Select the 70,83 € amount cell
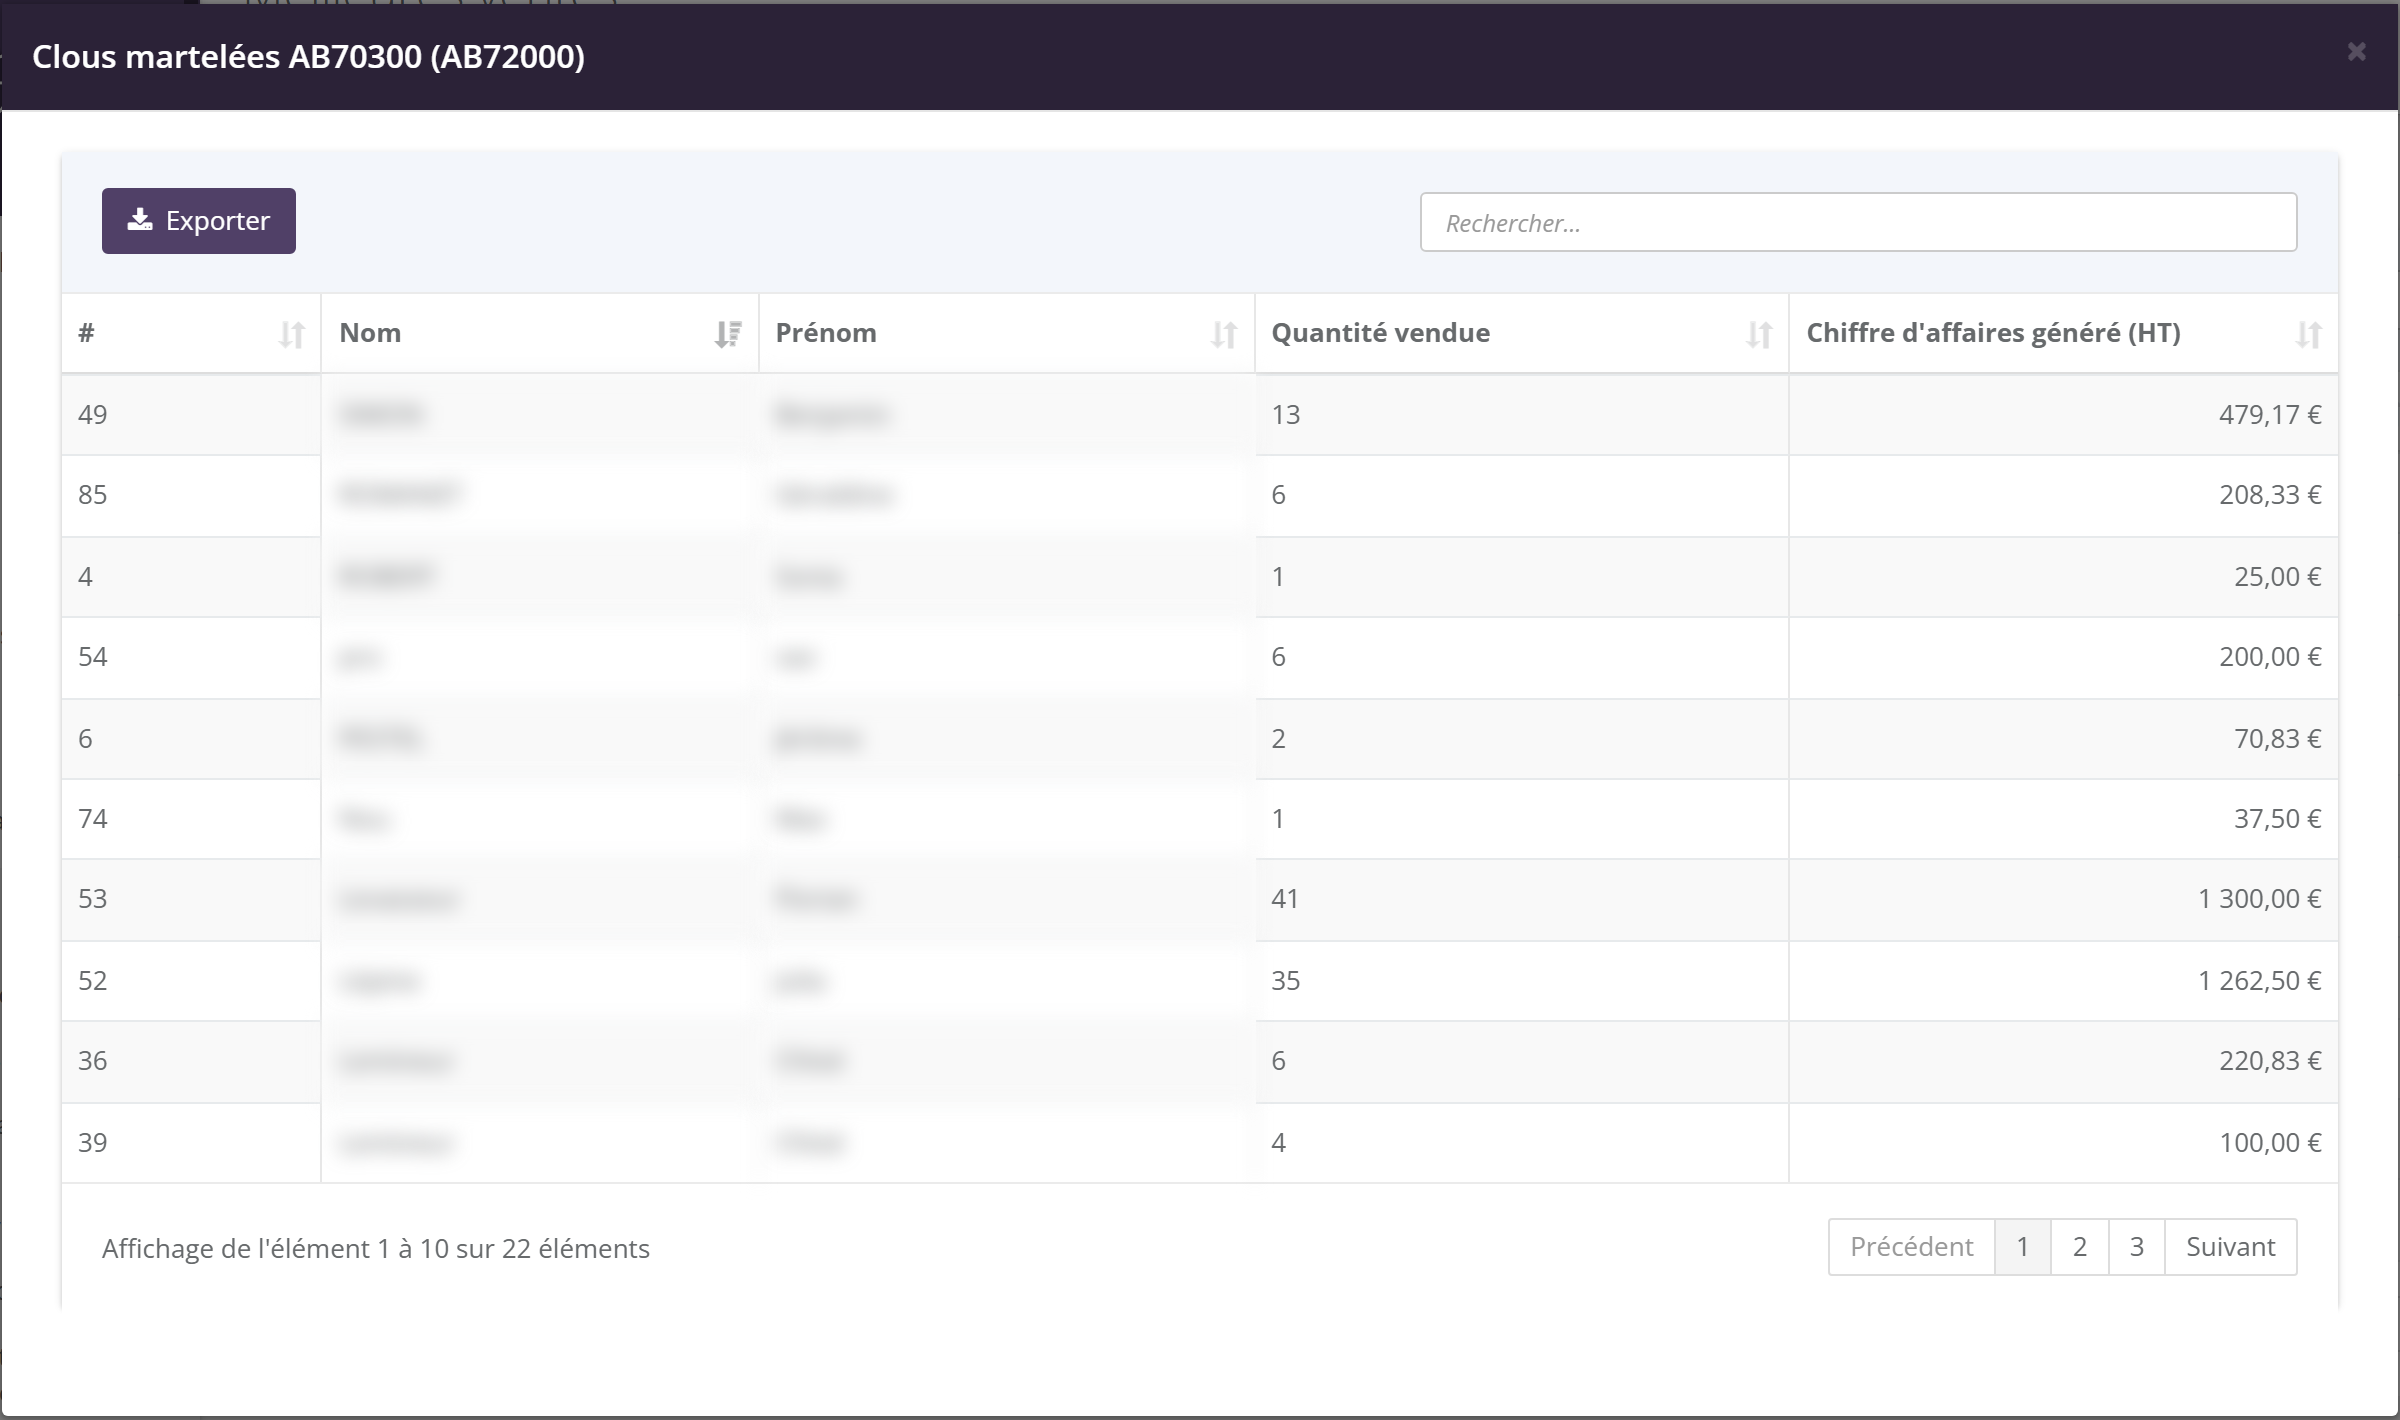 point(2063,739)
